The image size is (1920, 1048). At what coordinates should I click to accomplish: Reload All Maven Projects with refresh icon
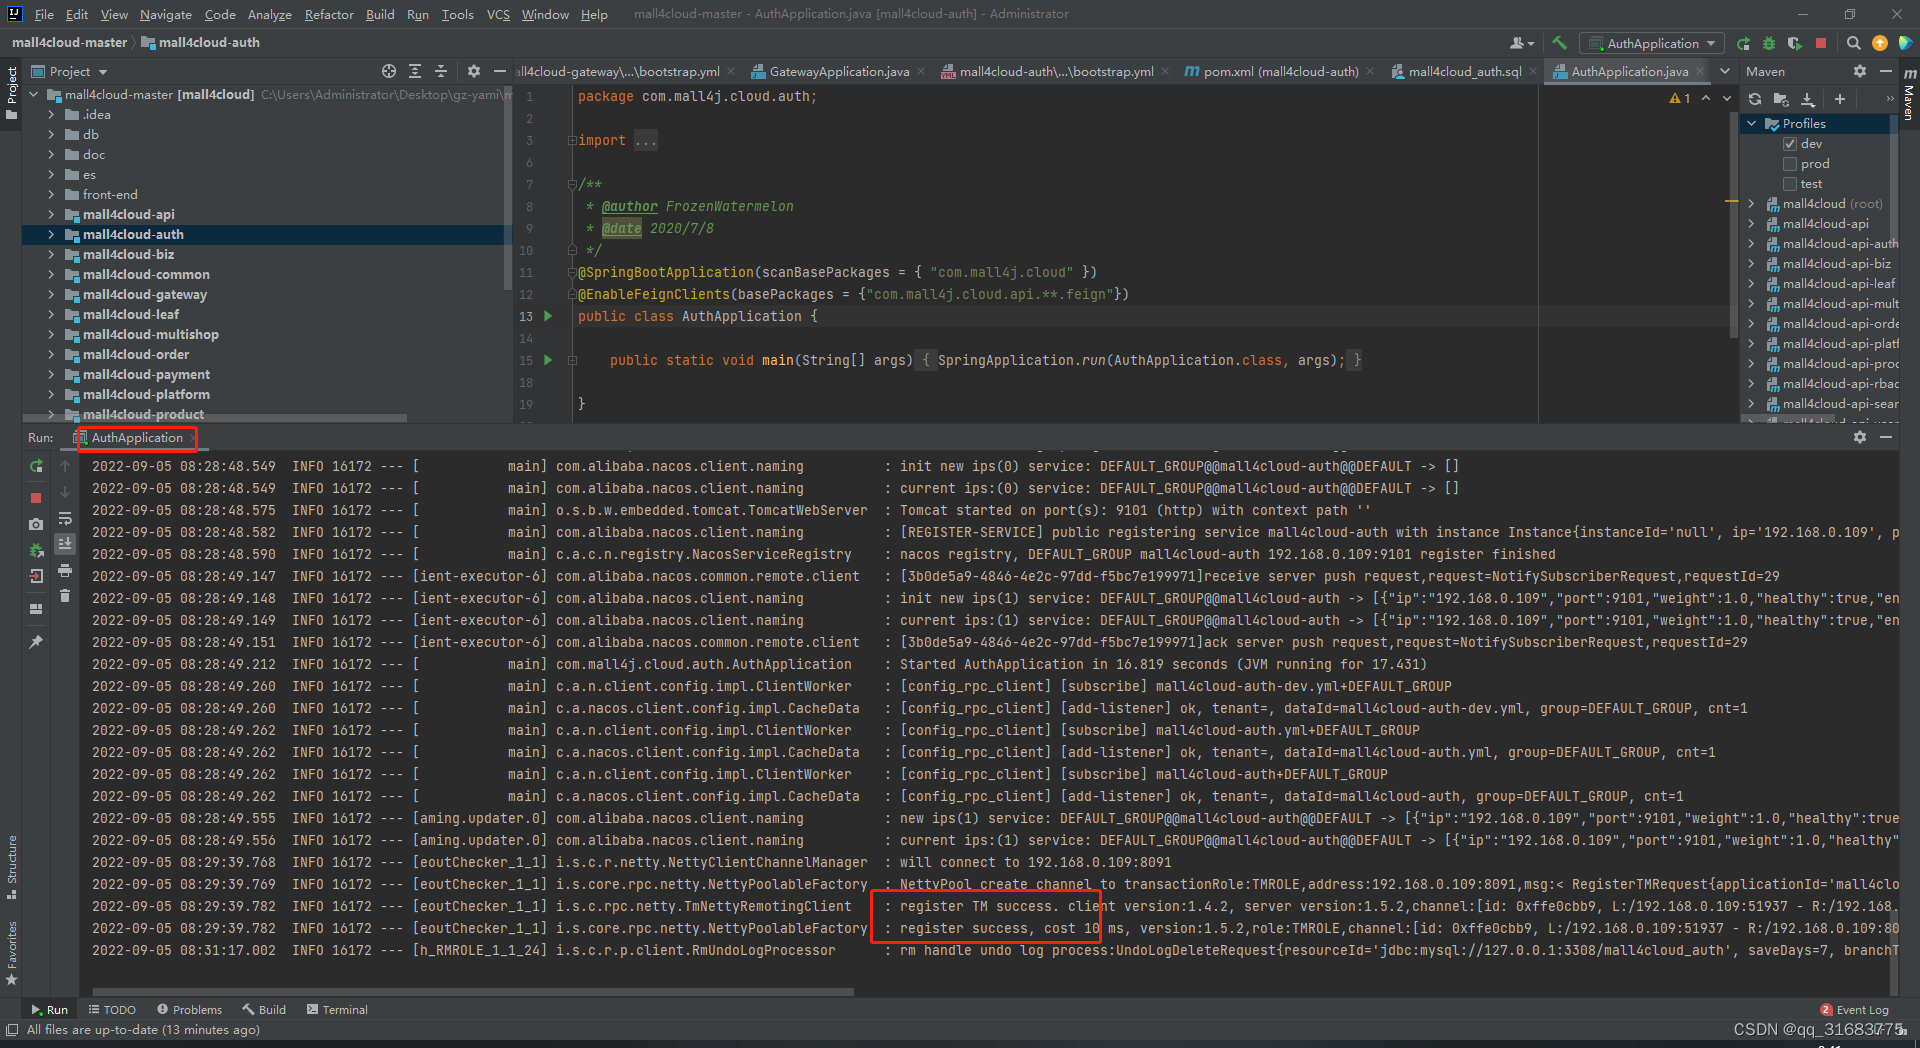click(1754, 99)
